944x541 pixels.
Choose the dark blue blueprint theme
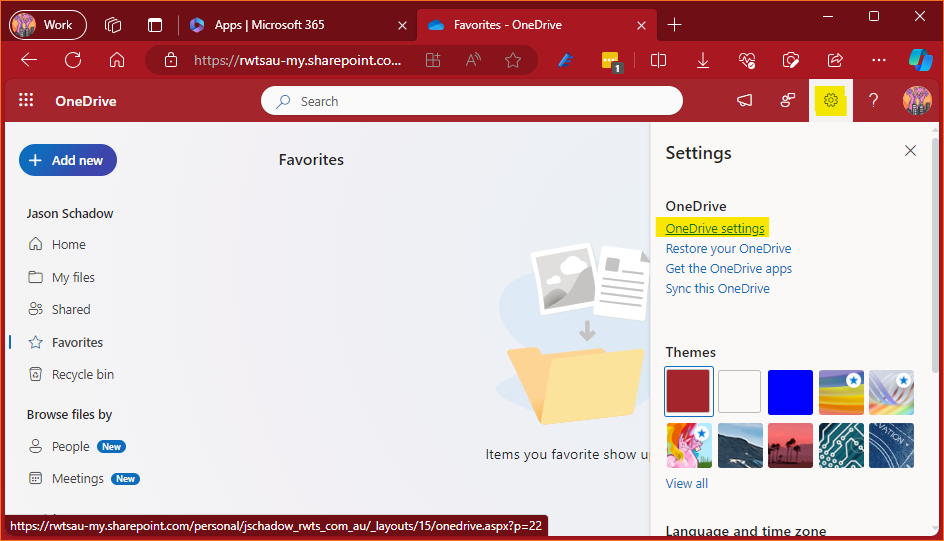click(x=891, y=445)
